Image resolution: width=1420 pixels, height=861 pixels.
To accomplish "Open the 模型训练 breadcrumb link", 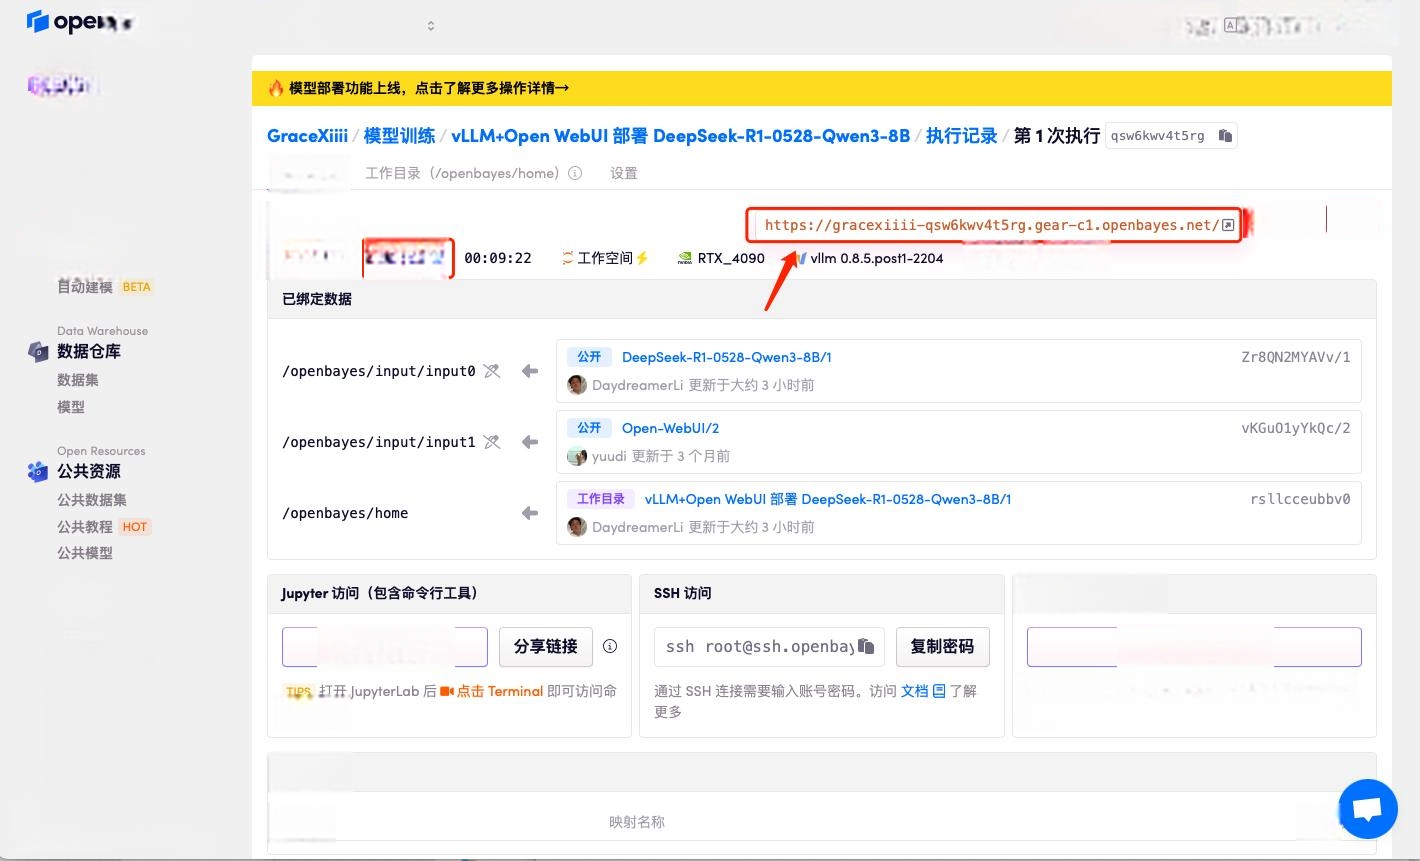I will (400, 136).
